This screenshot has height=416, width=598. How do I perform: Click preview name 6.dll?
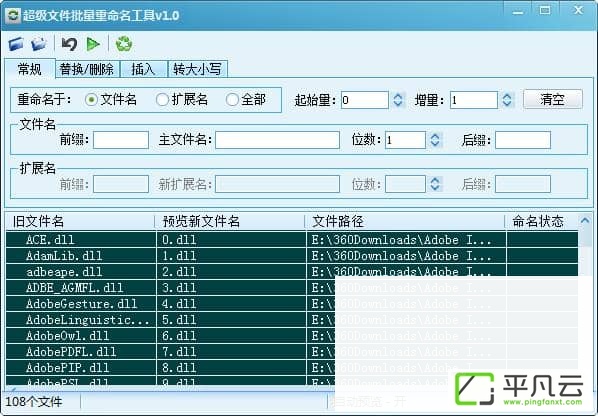[x=179, y=336]
